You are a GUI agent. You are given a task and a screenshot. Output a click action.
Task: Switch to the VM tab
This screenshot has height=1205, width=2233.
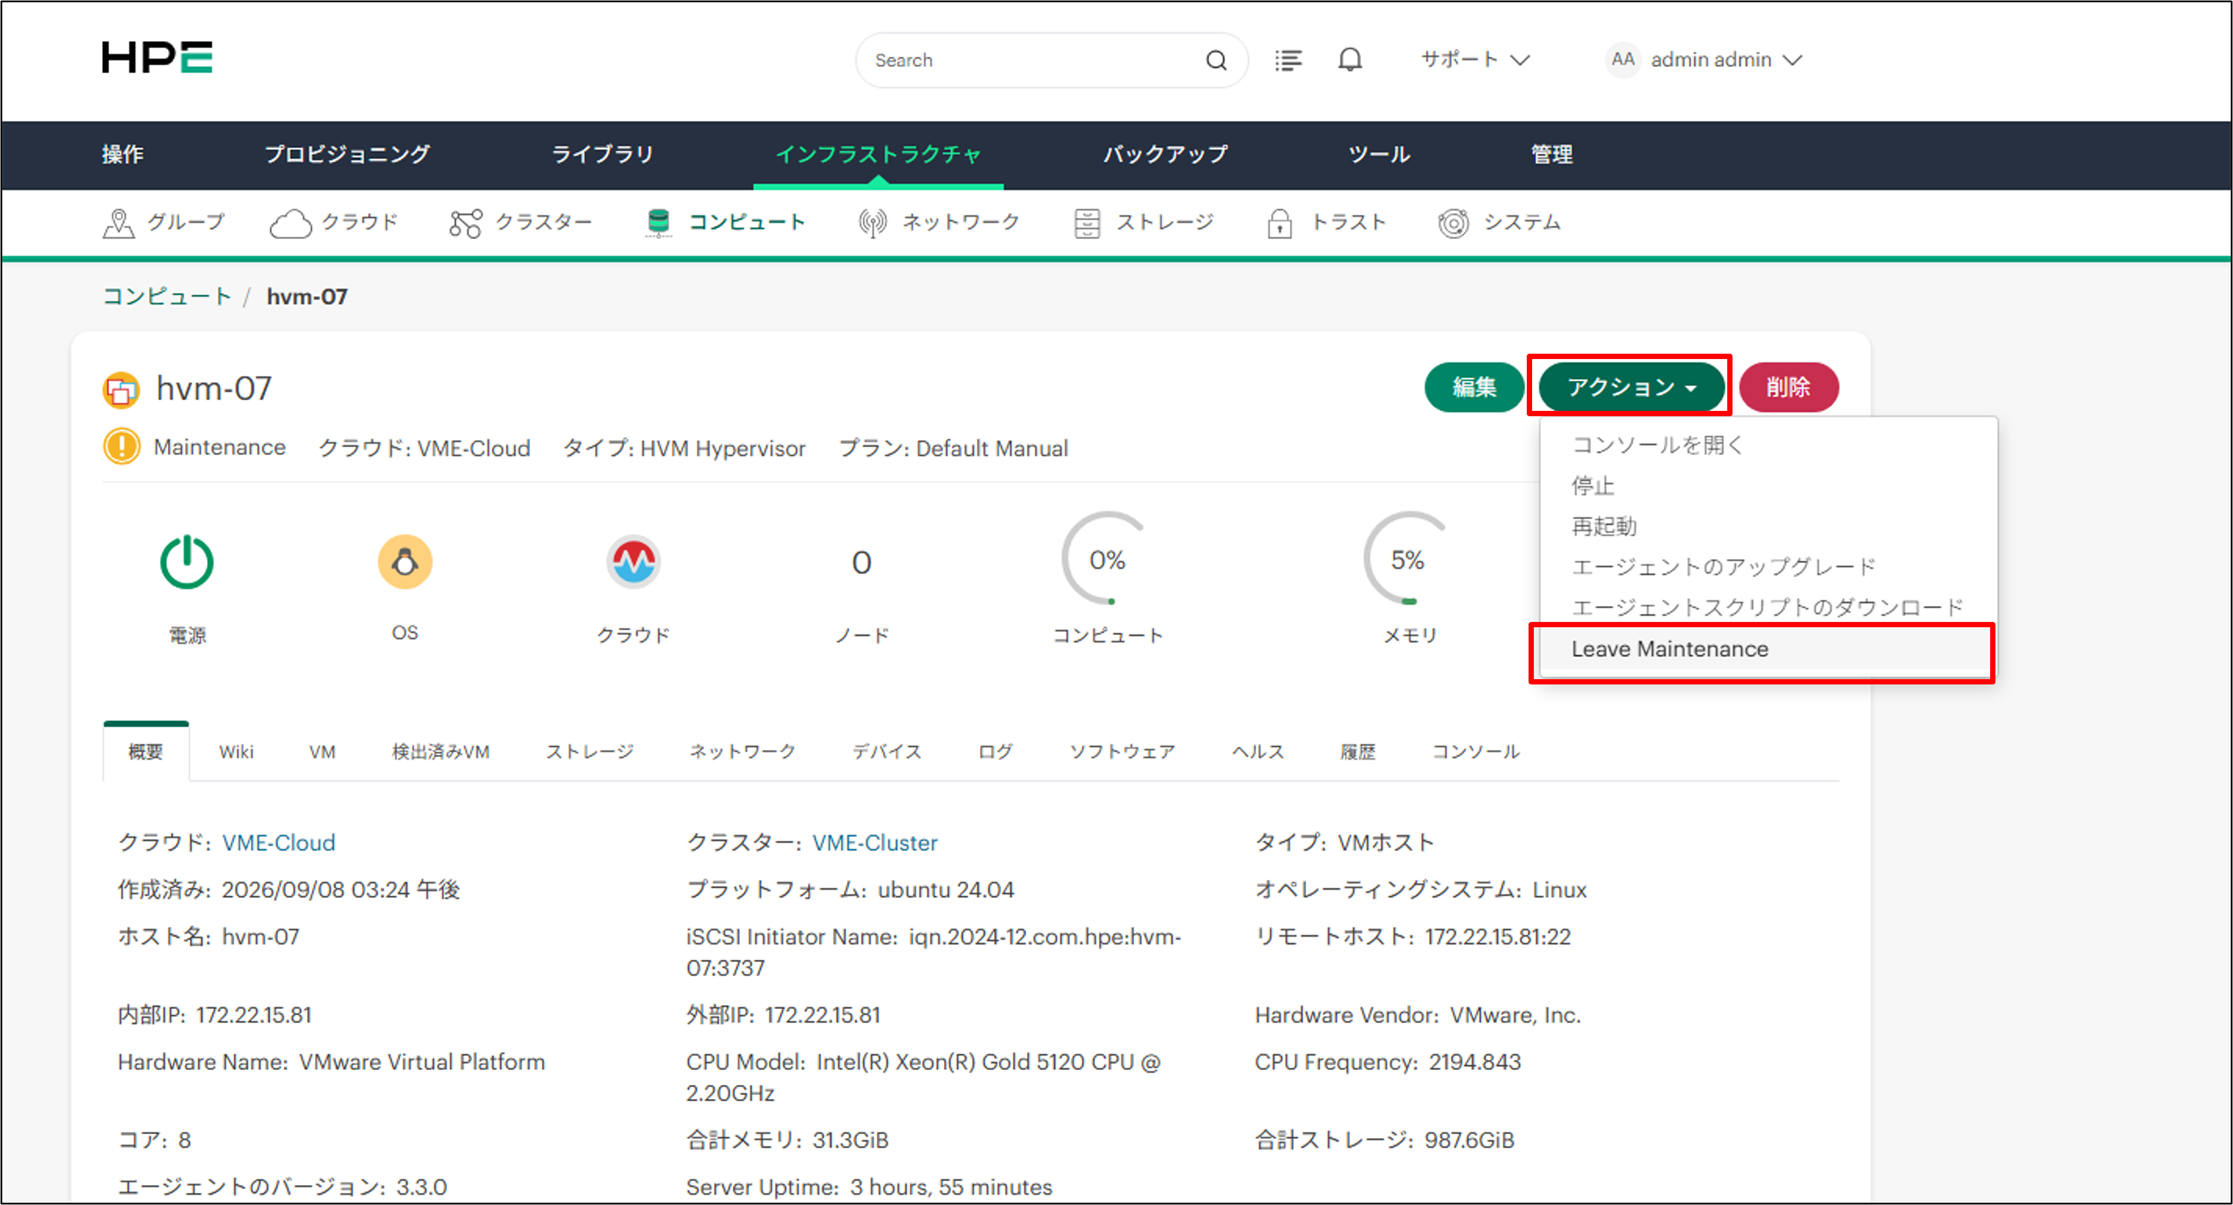(322, 752)
